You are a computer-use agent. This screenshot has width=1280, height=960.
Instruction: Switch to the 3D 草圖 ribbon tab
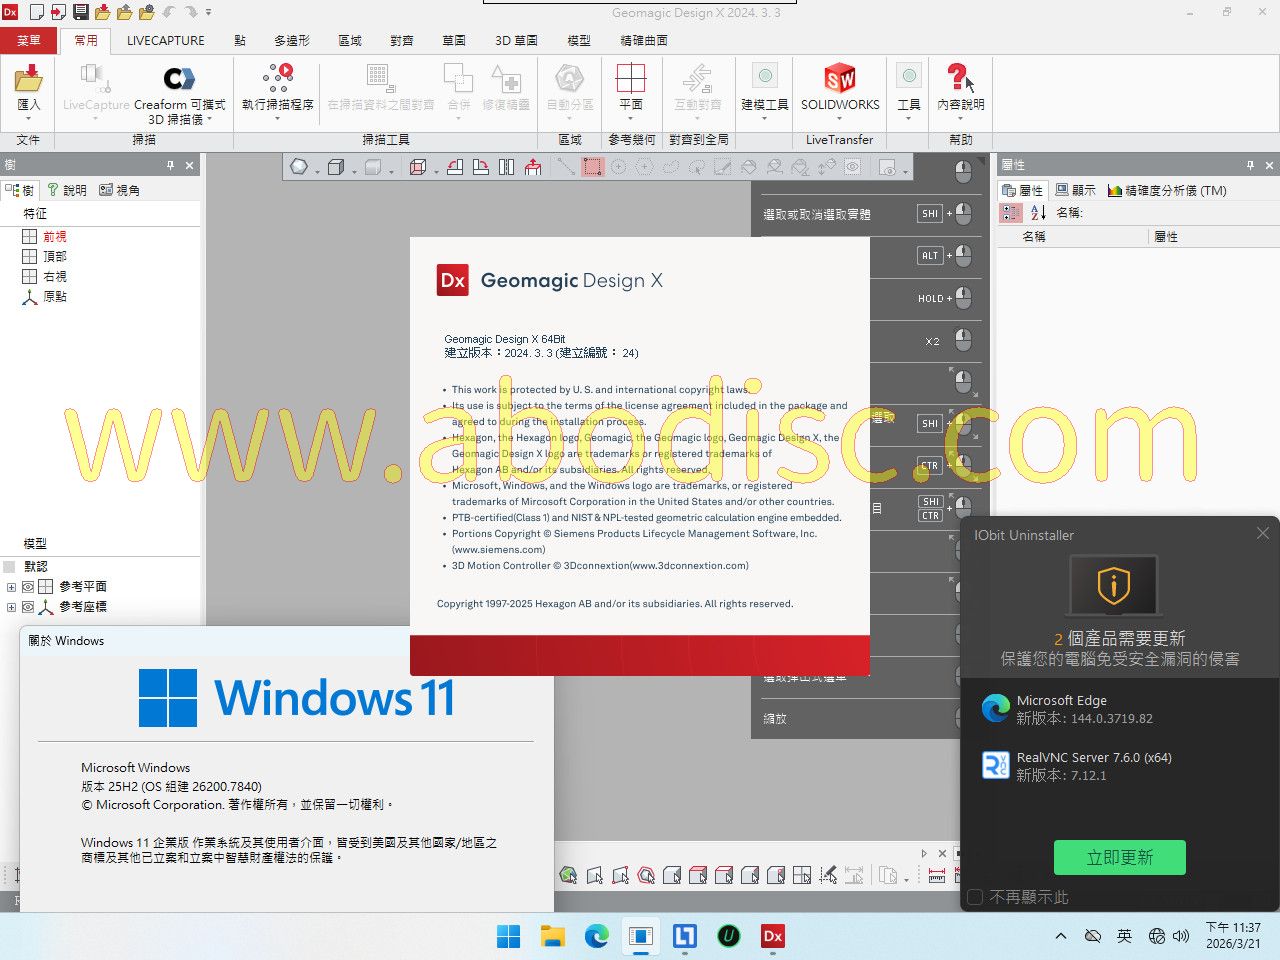click(x=516, y=40)
